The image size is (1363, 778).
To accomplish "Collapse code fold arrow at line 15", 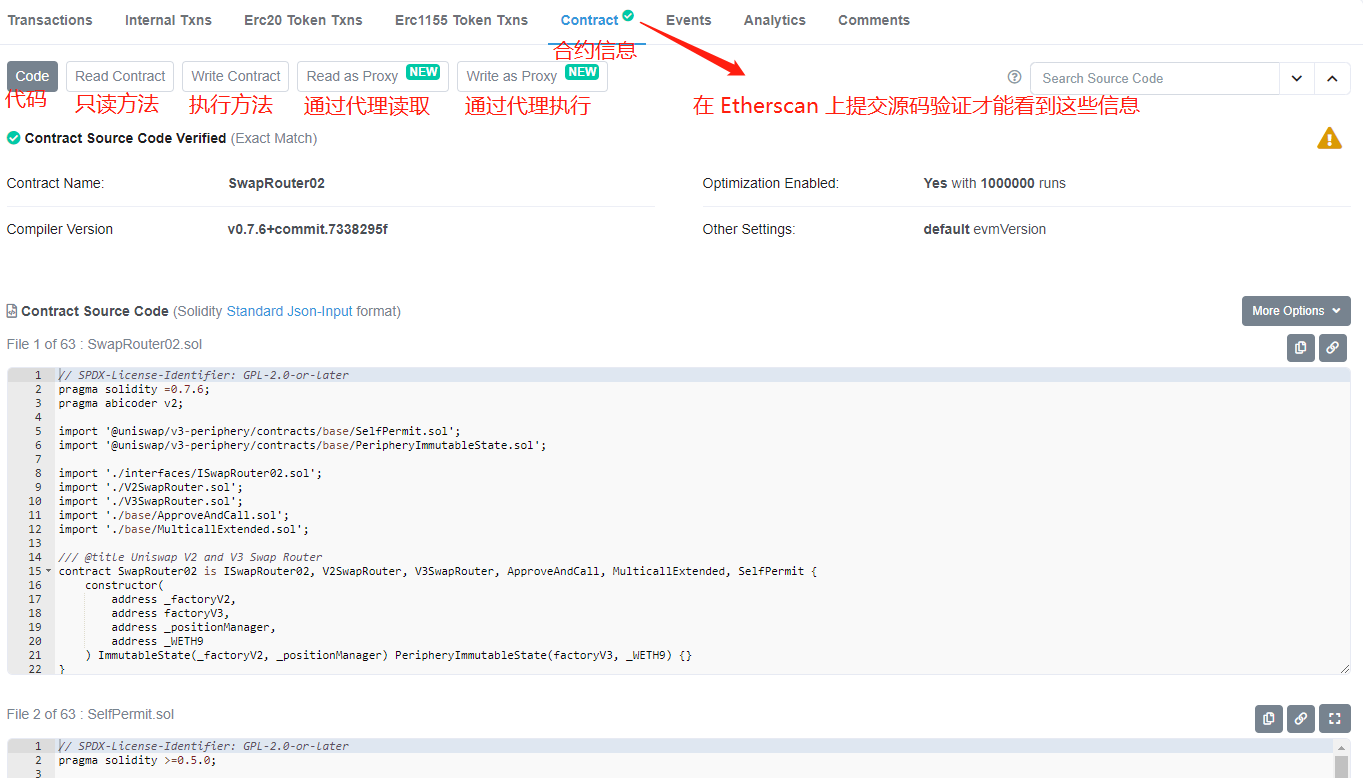I will (x=48, y=571).
